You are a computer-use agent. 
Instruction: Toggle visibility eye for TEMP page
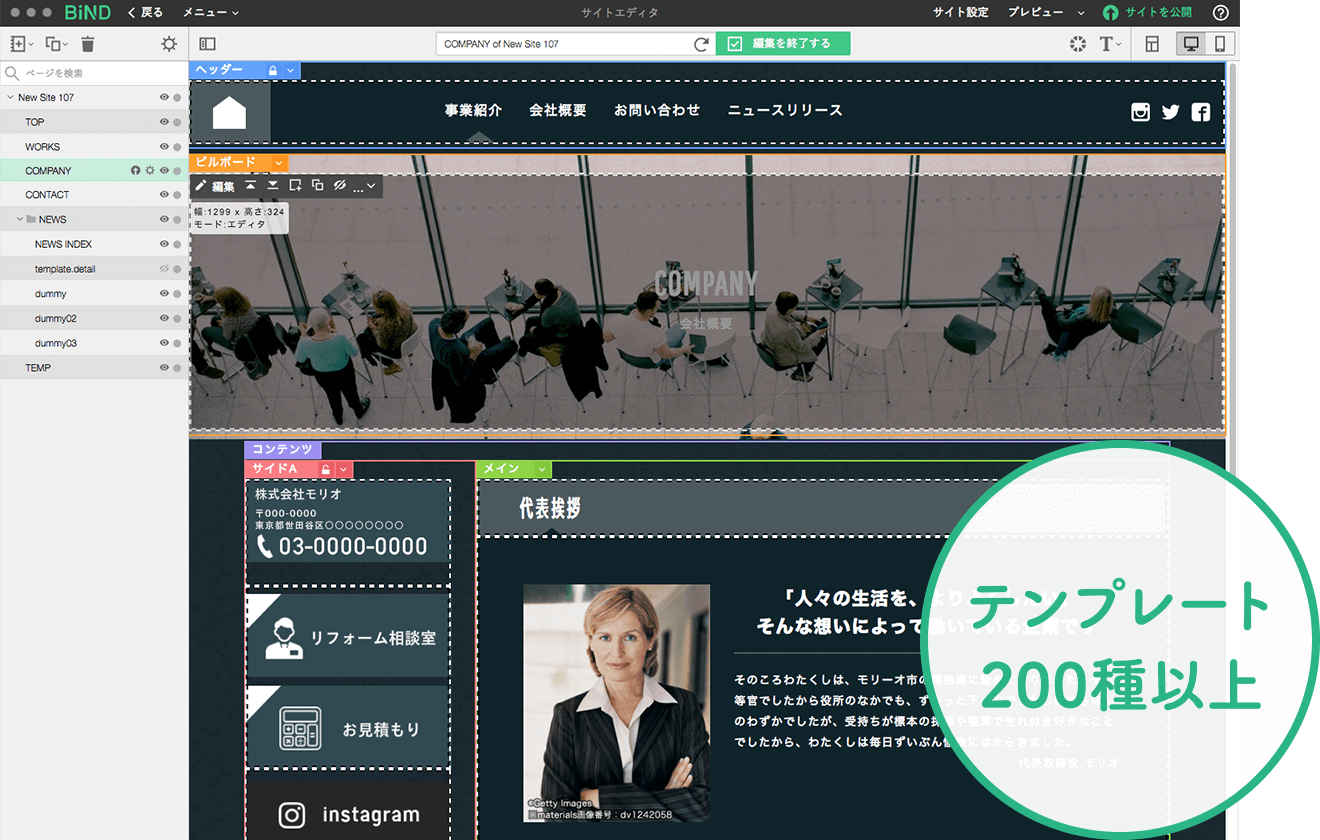coord(164,368)
